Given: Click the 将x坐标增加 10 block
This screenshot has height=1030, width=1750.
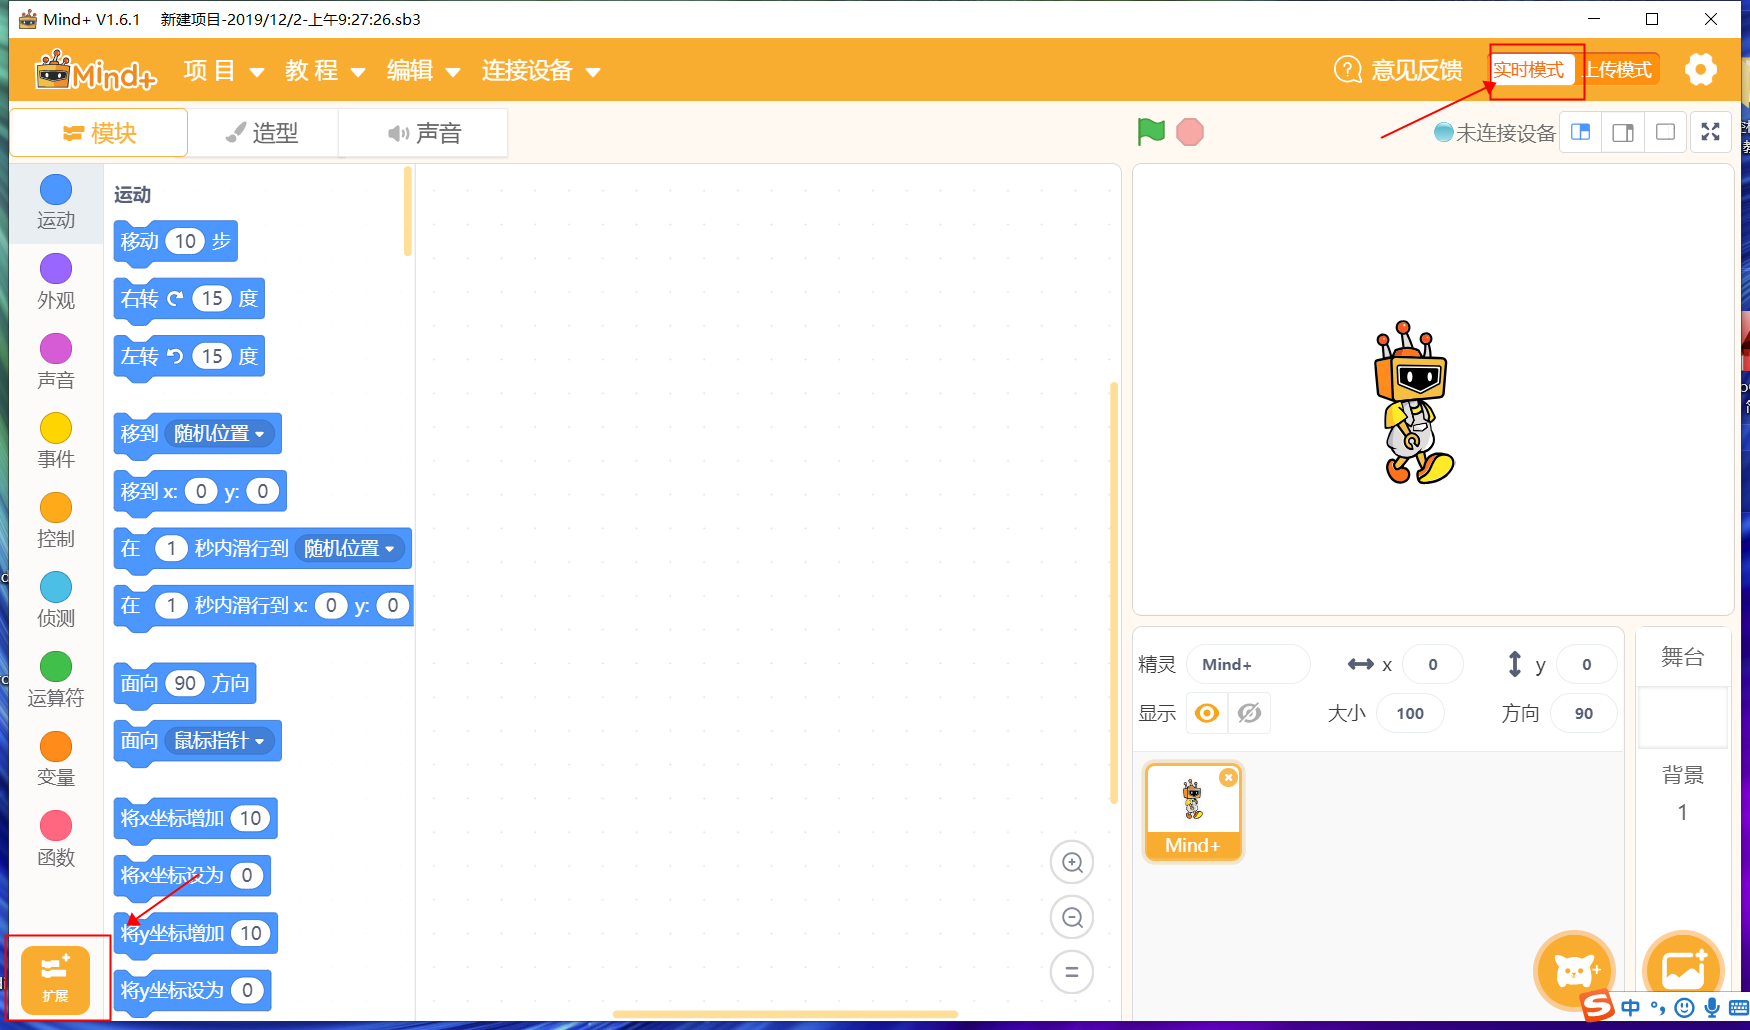Looking at the screenshot, I should pyautogui.click(x=195, y=819).
